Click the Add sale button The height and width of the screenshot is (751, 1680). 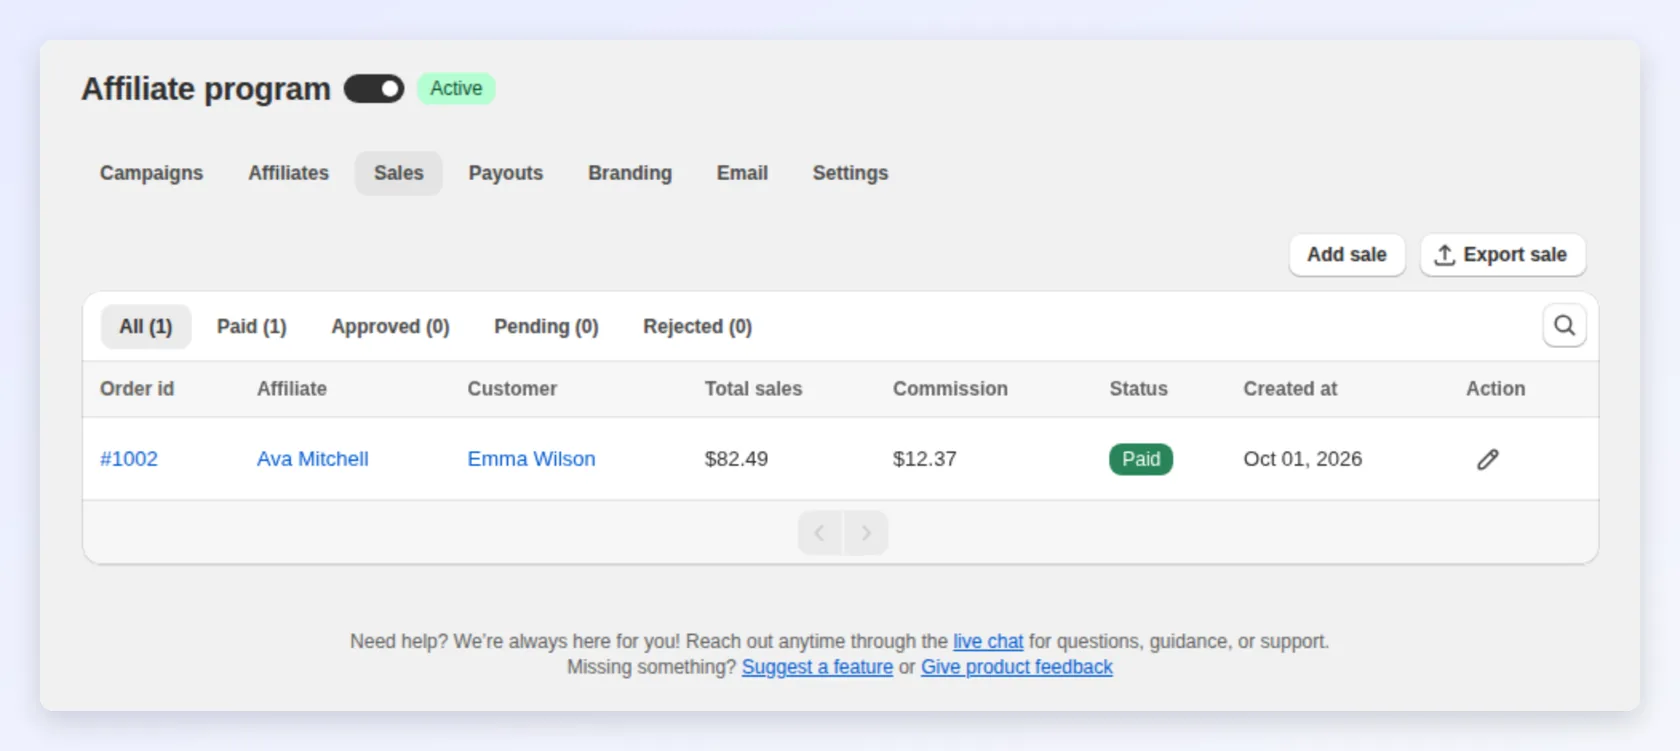coord(1347,255)
